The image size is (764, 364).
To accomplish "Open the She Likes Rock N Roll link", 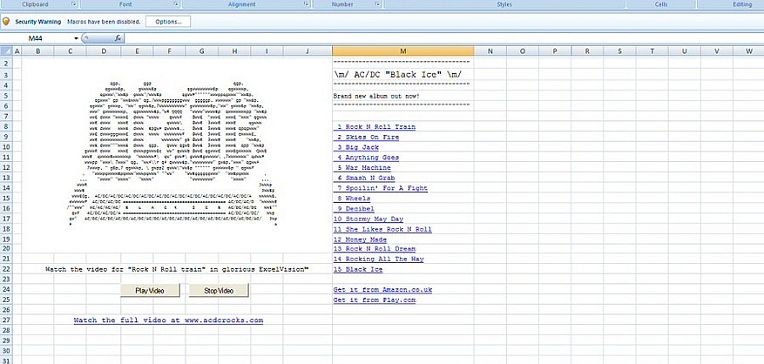I will click(383, 229).
